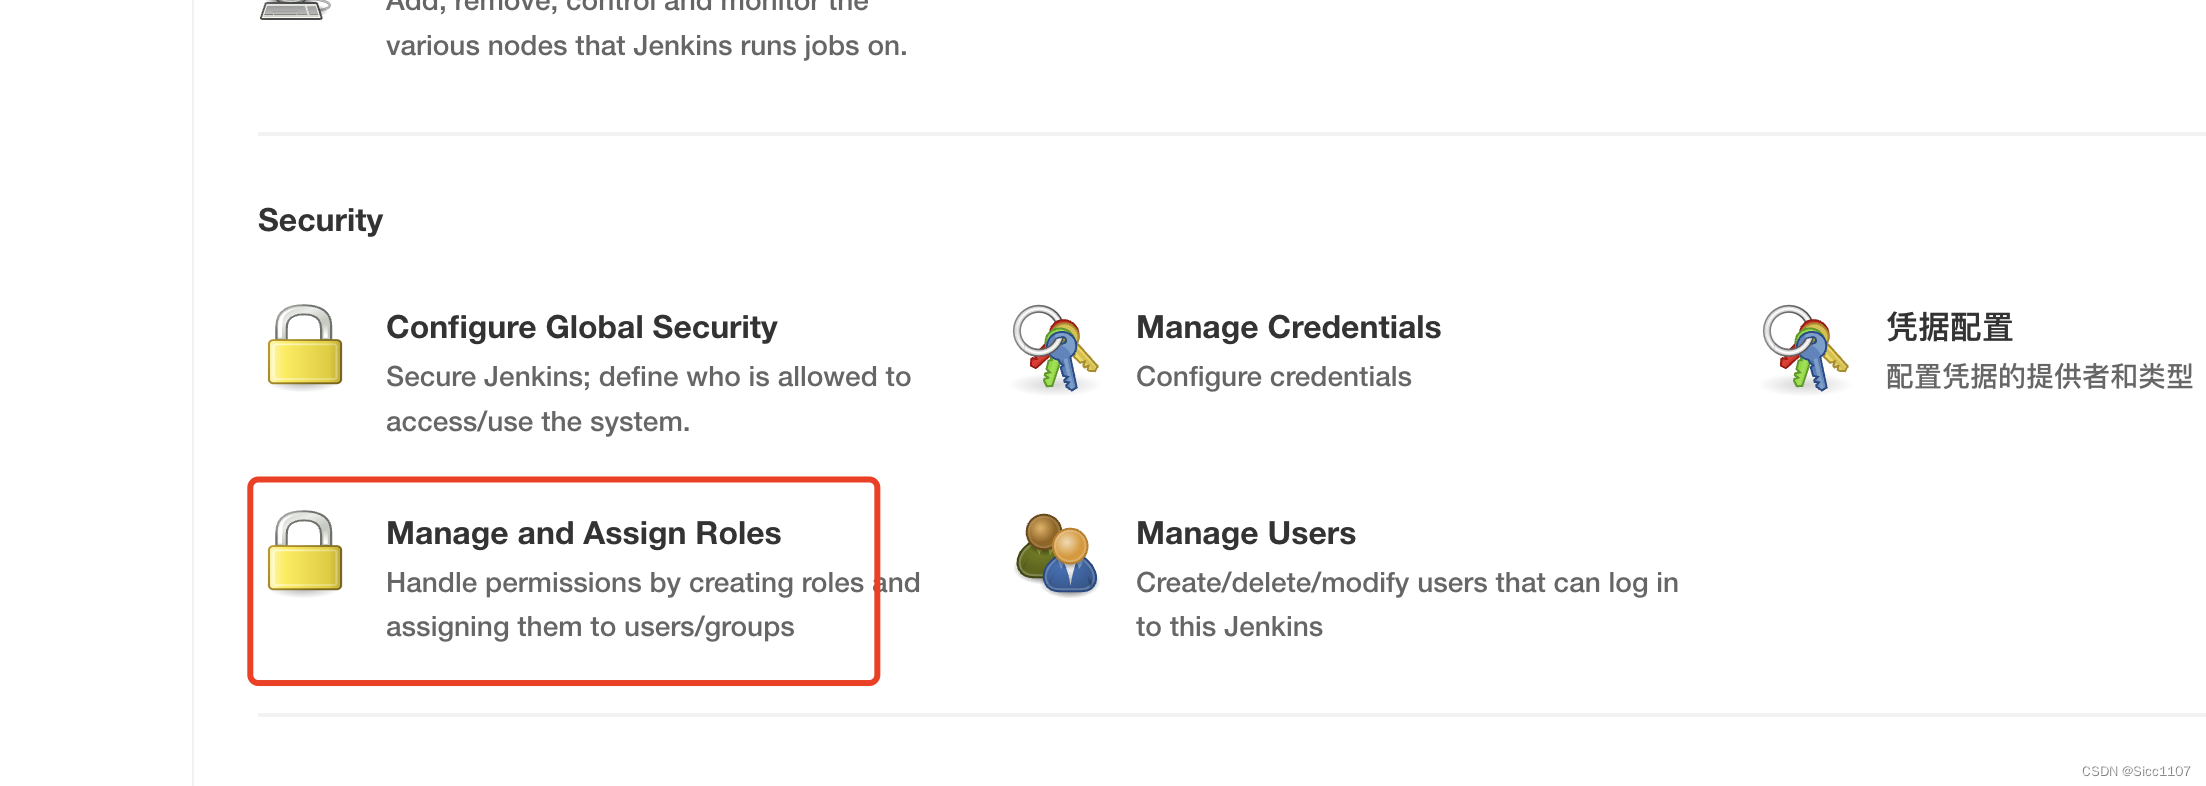Click the padlock icon for Manage and Assign Roles
The width and height of the screenshot is (2206, 786).
[305, 552]
